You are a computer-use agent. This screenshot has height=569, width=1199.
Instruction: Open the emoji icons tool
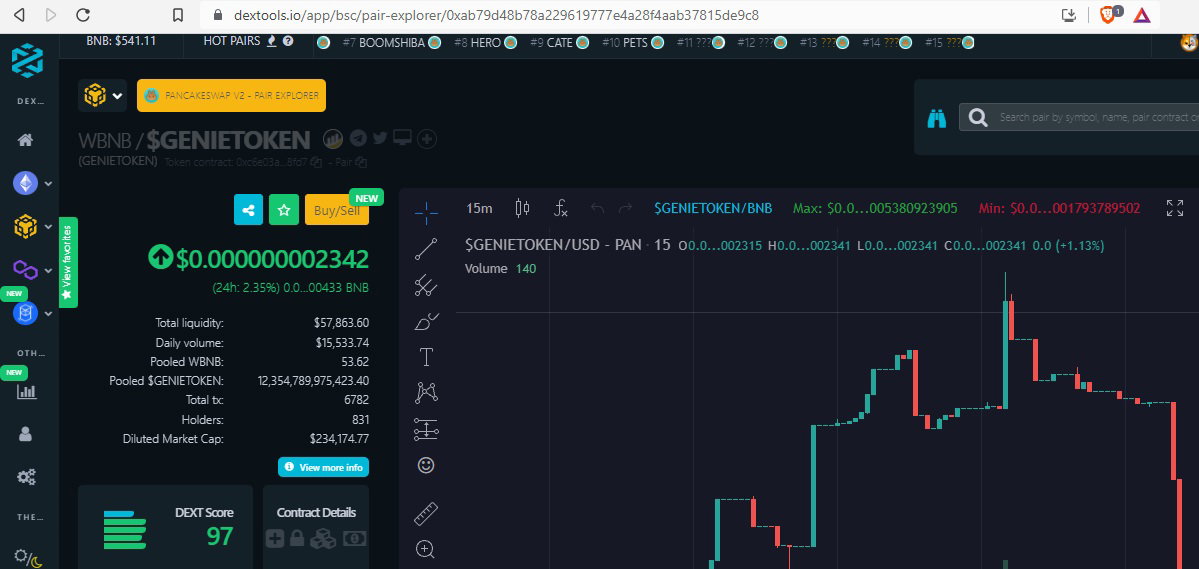tap(426, 465)
